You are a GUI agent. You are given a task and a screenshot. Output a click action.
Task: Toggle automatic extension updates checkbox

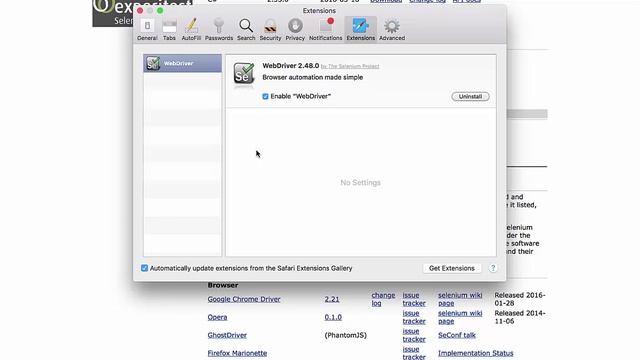(x=144, y=268)
